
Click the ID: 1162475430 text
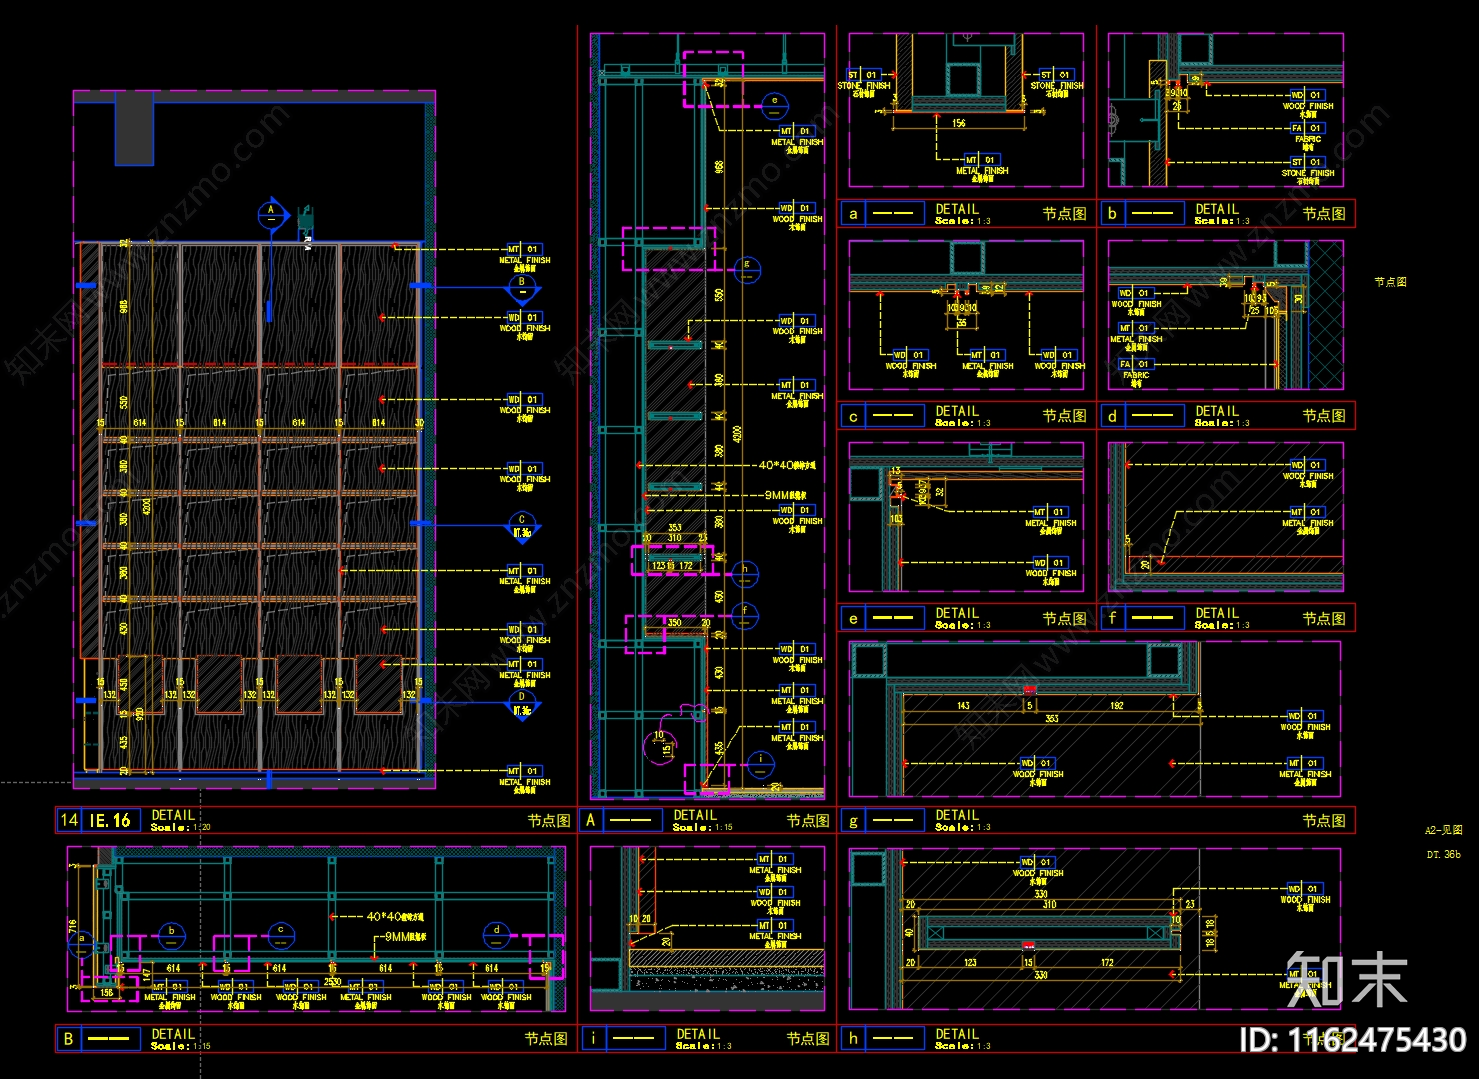[1352, 1041]
